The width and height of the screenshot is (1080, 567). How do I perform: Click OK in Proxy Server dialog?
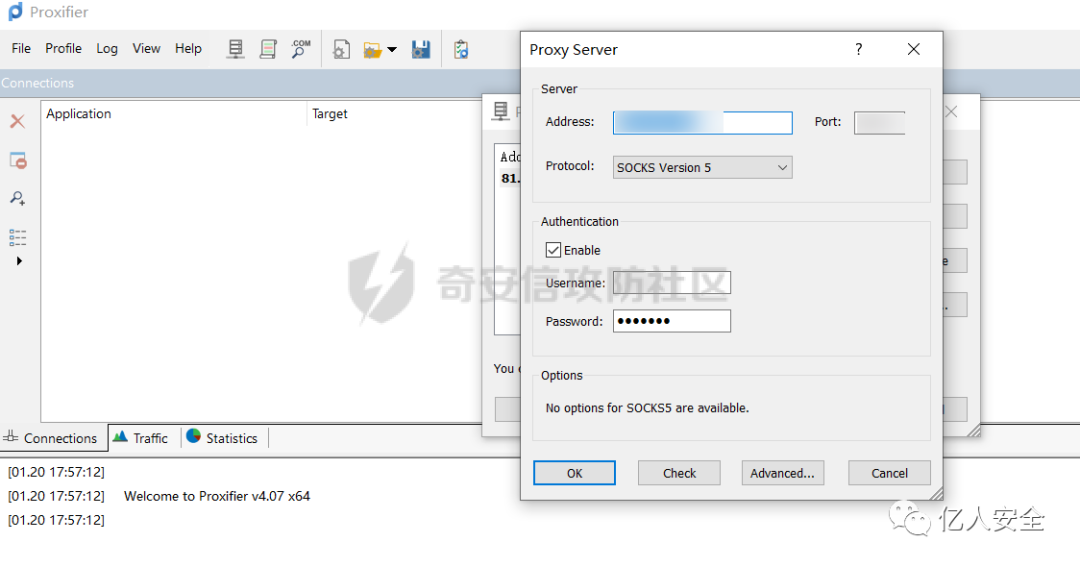[x=574, y=473]
